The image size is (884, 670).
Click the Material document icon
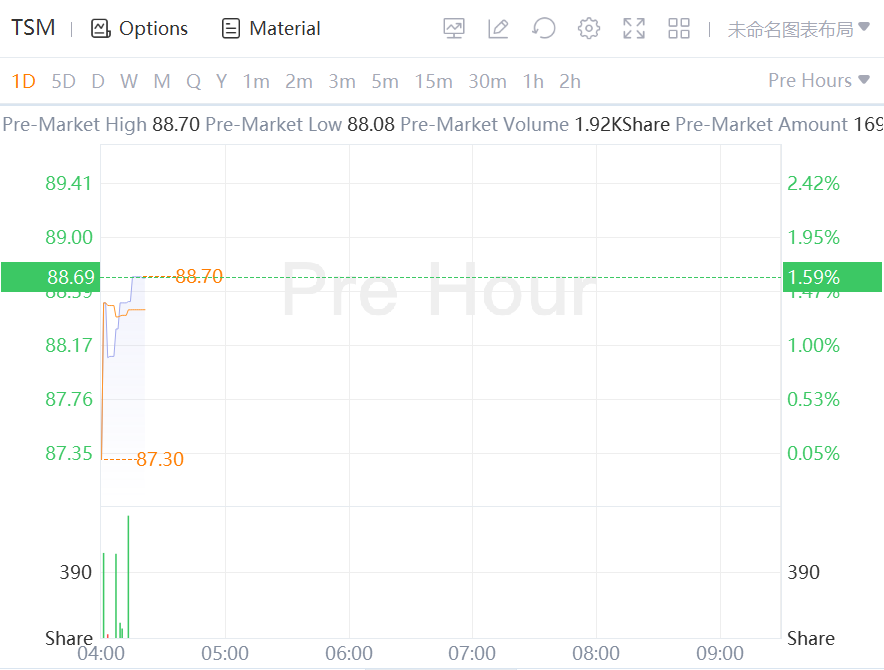pos(231,29)
